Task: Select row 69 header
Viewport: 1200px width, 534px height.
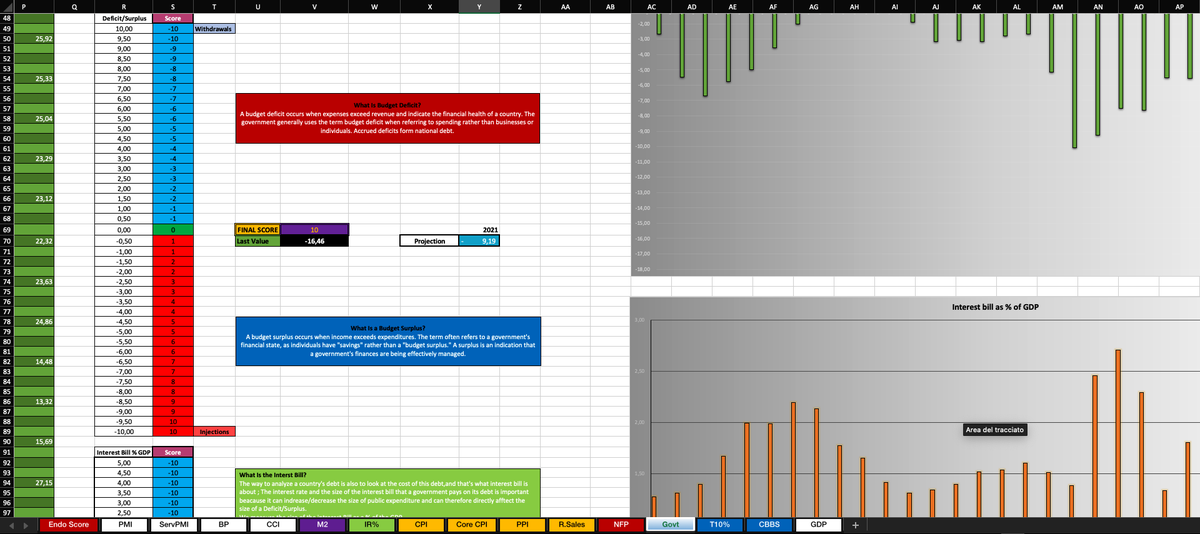Action: (7, 229)
